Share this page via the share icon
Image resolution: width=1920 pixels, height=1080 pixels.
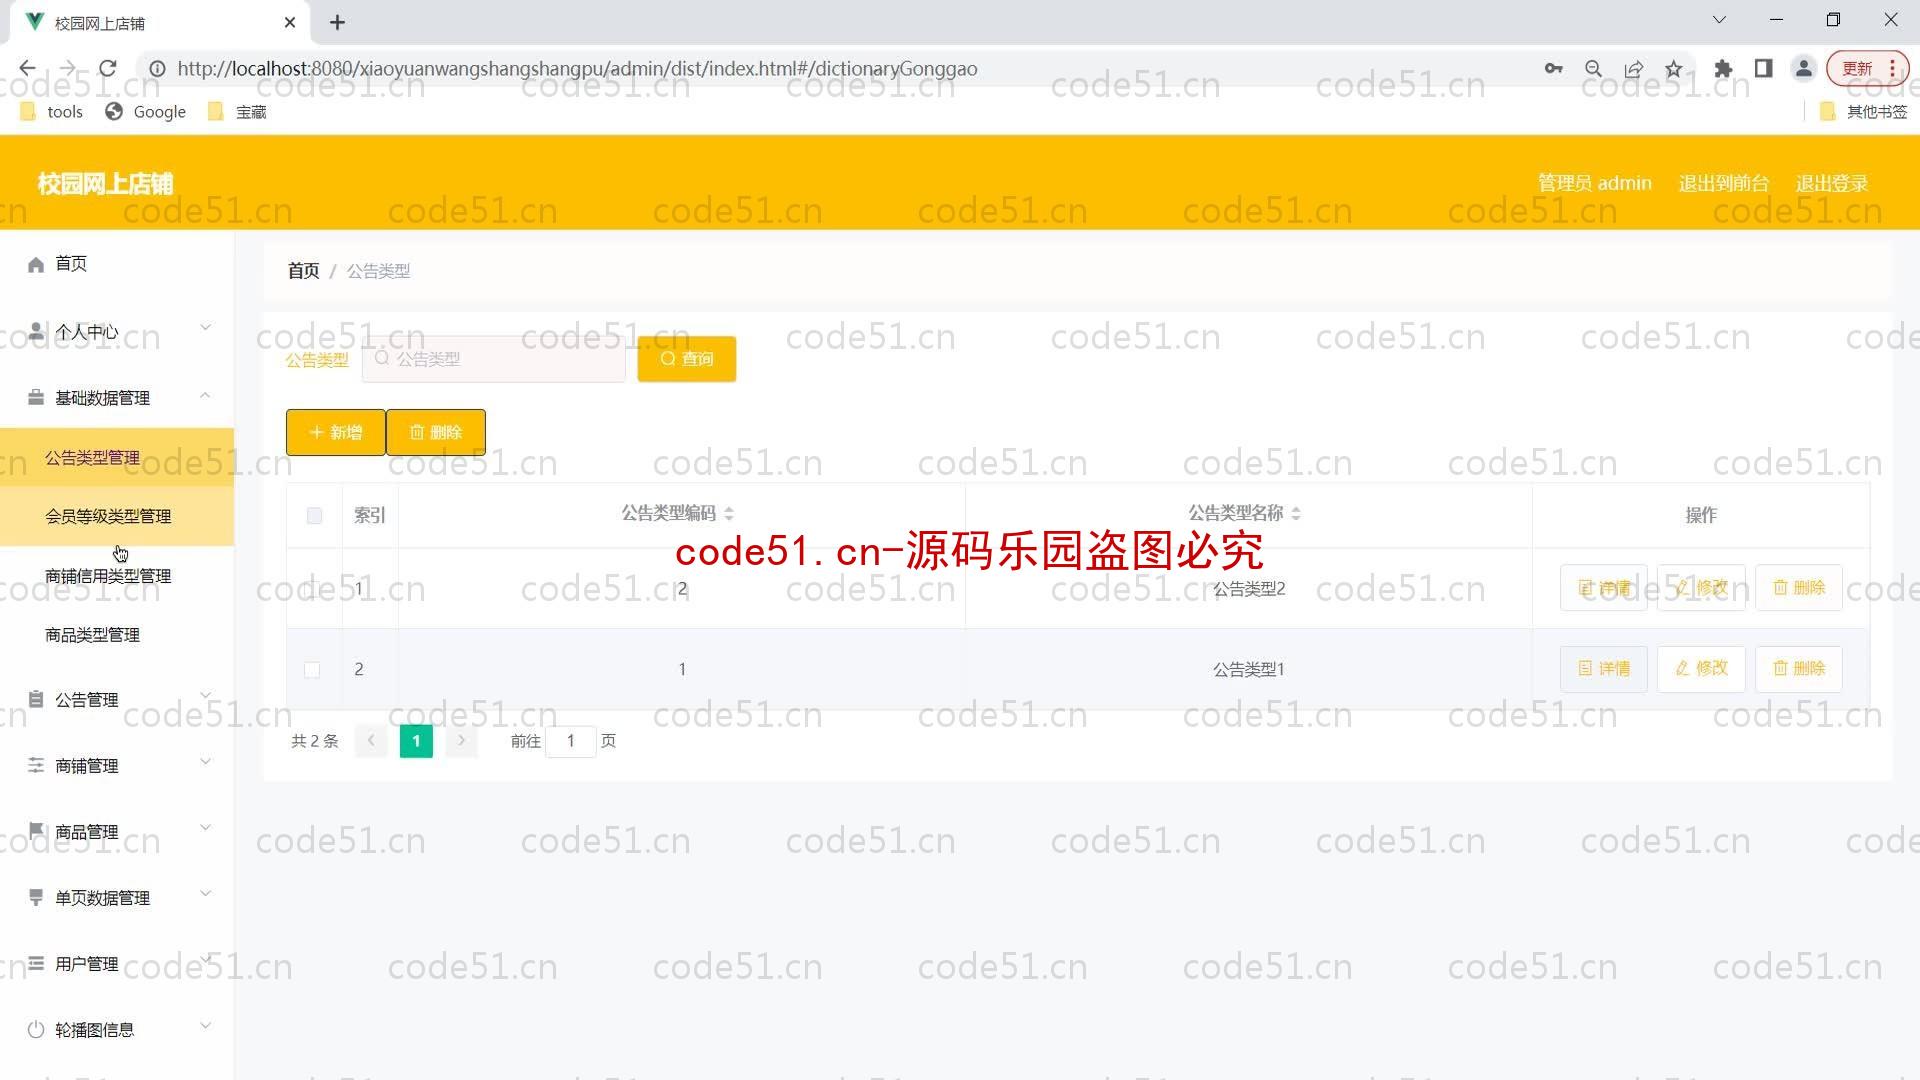[1634, 68]
